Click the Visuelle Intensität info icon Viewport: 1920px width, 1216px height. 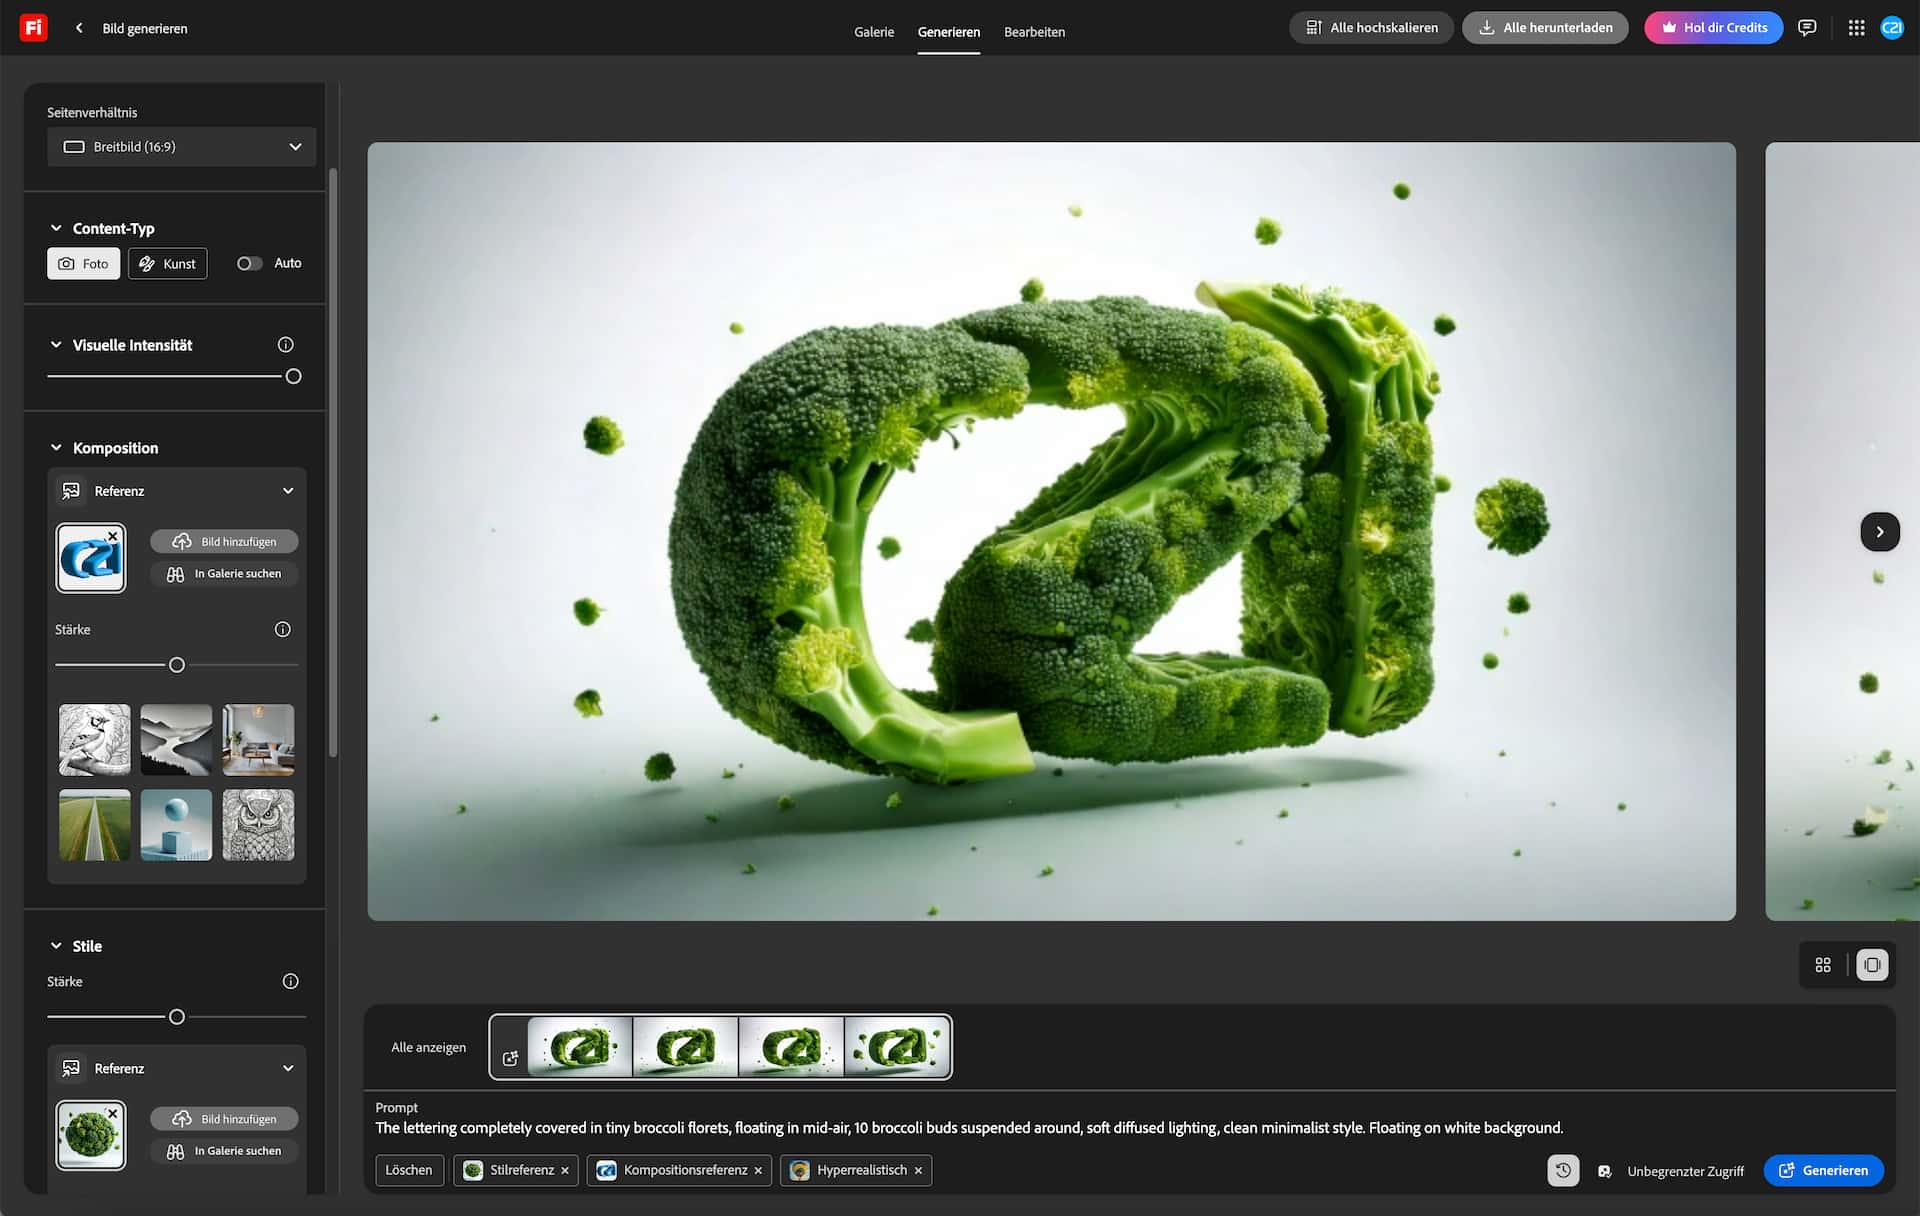pyautogui.click(x=285, y=345)
